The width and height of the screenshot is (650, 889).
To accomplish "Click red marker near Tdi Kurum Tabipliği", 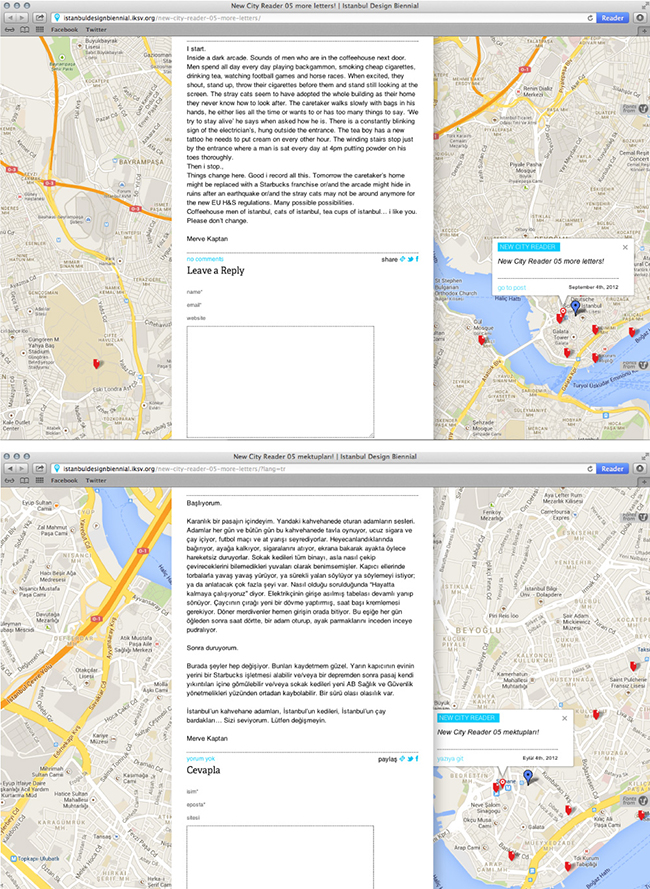I will (x=568, y=867).
